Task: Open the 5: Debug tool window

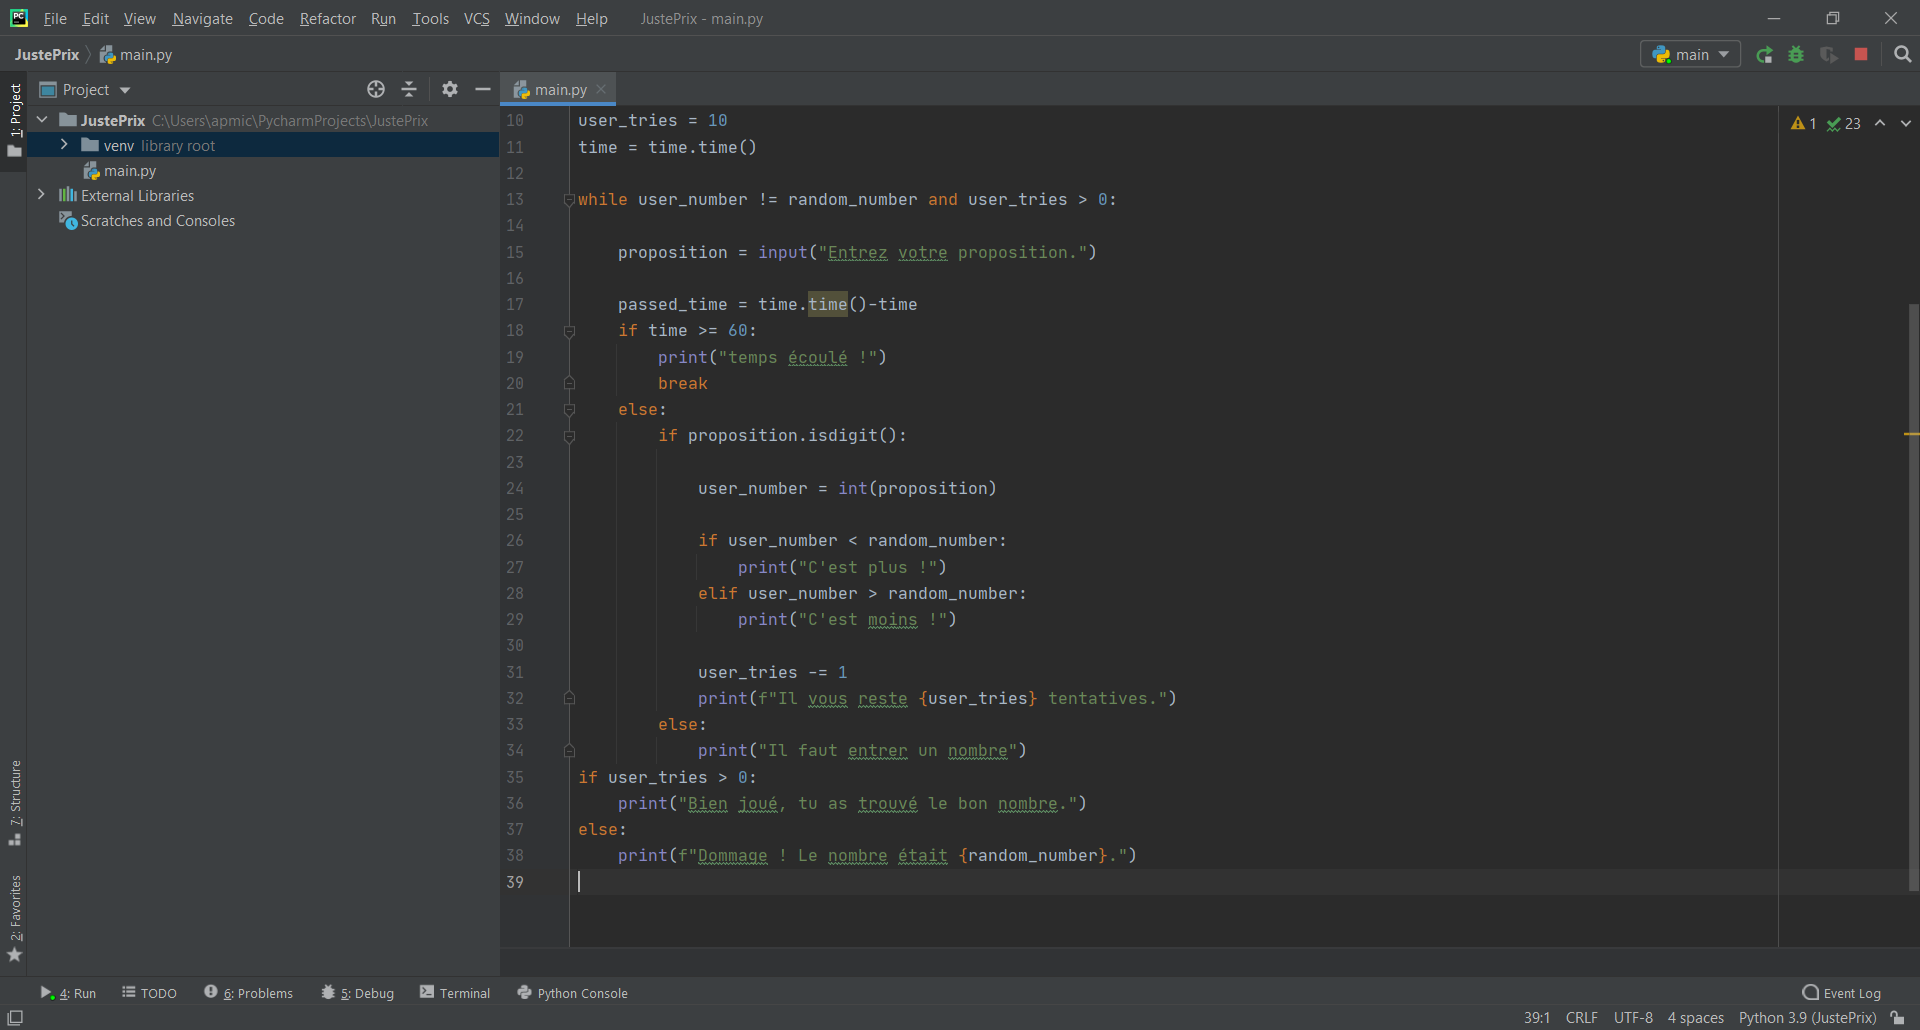Action: [x=357, y=993]
